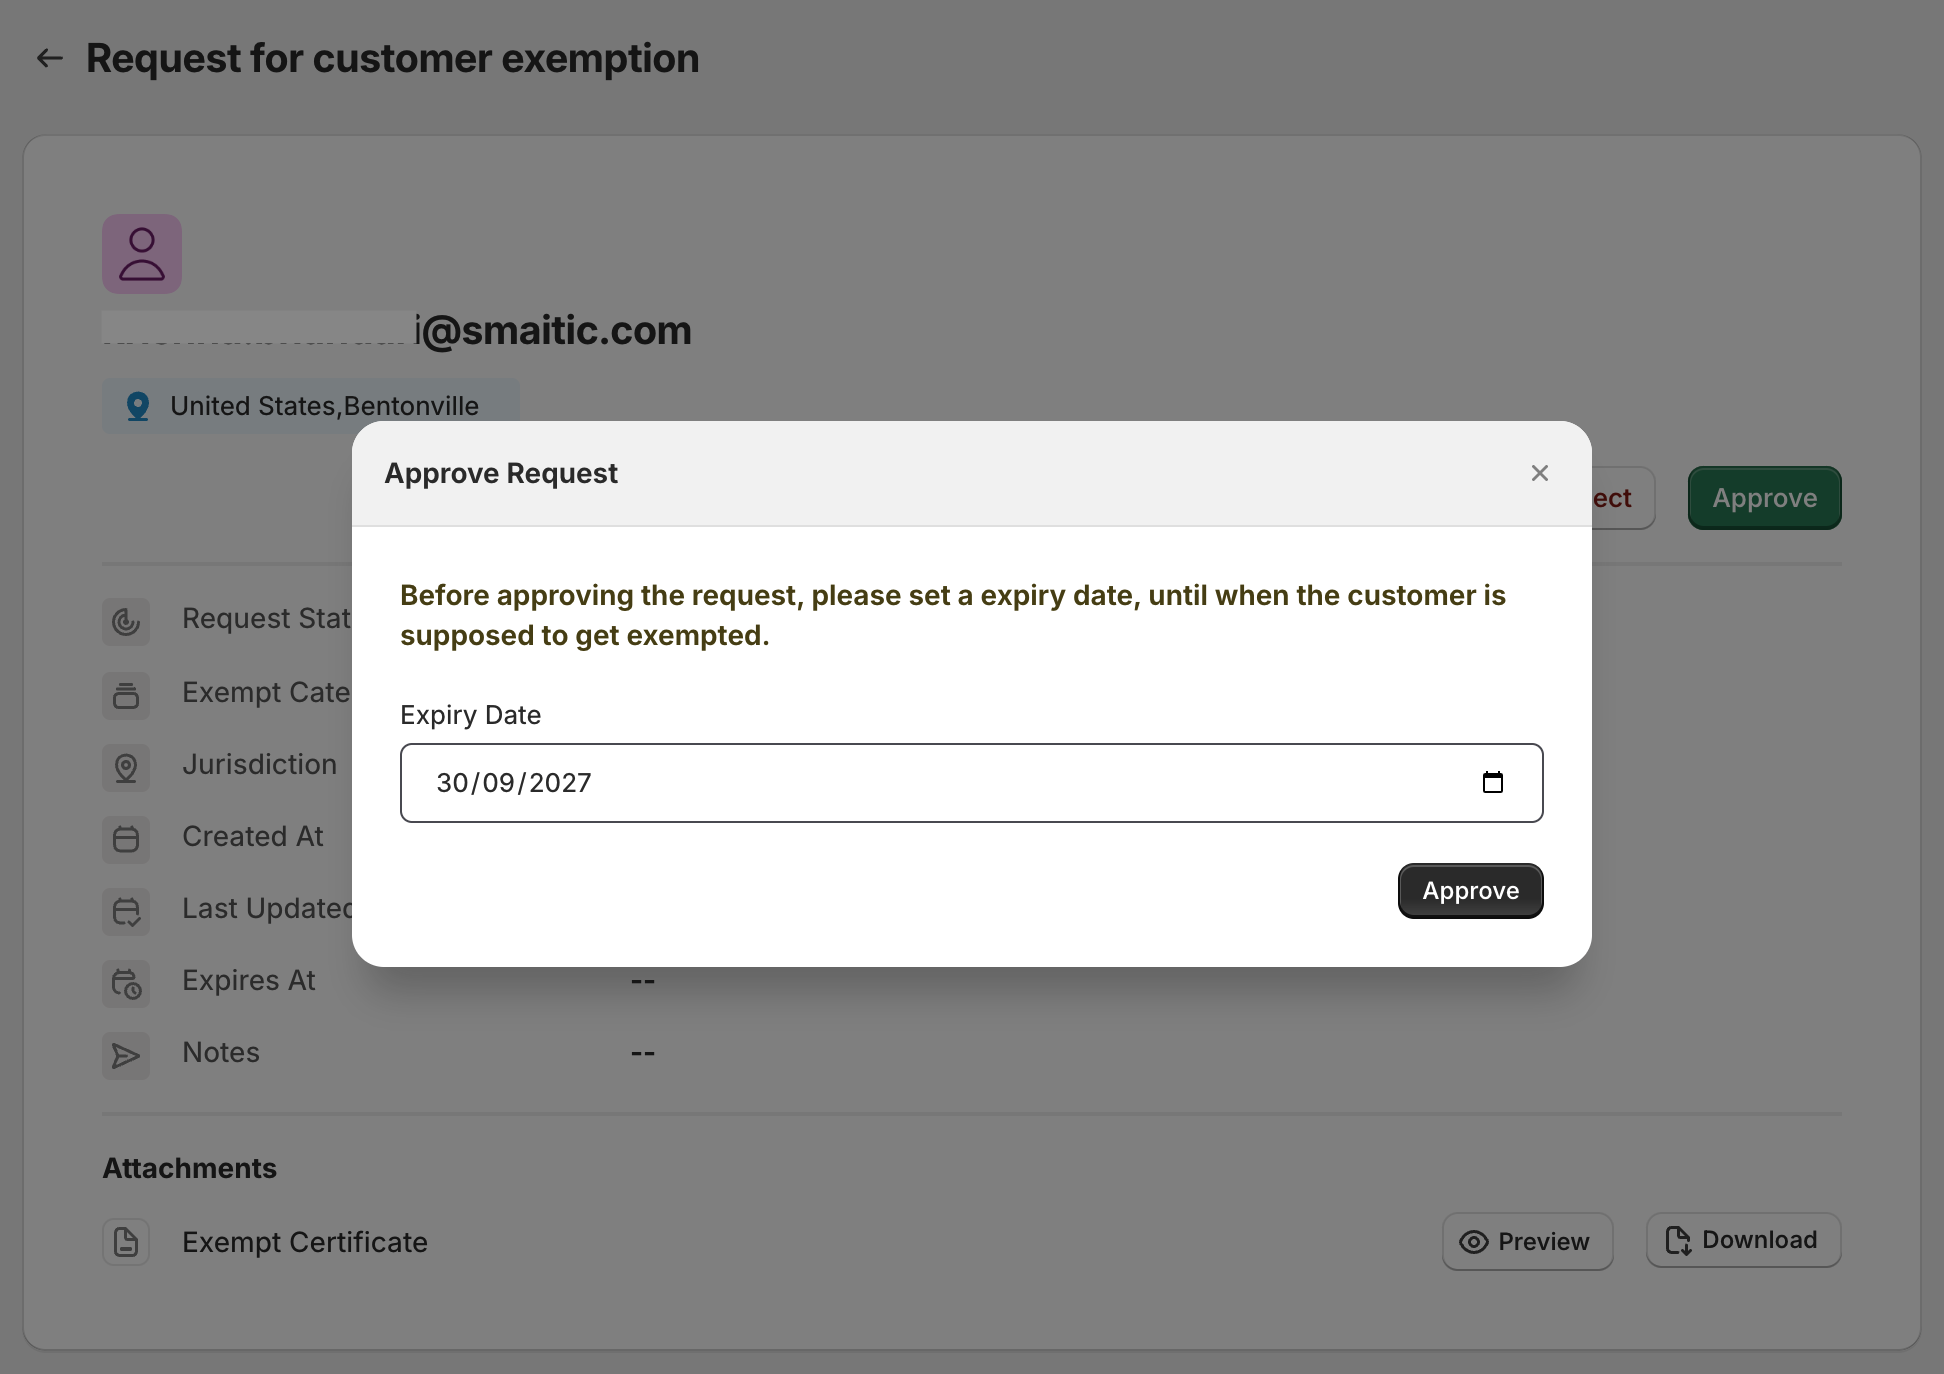The width and height of the screenshot is (1944, 1374).
Task: Confirm approval with dialog's dark Approve button
Action: (1470, 891)
